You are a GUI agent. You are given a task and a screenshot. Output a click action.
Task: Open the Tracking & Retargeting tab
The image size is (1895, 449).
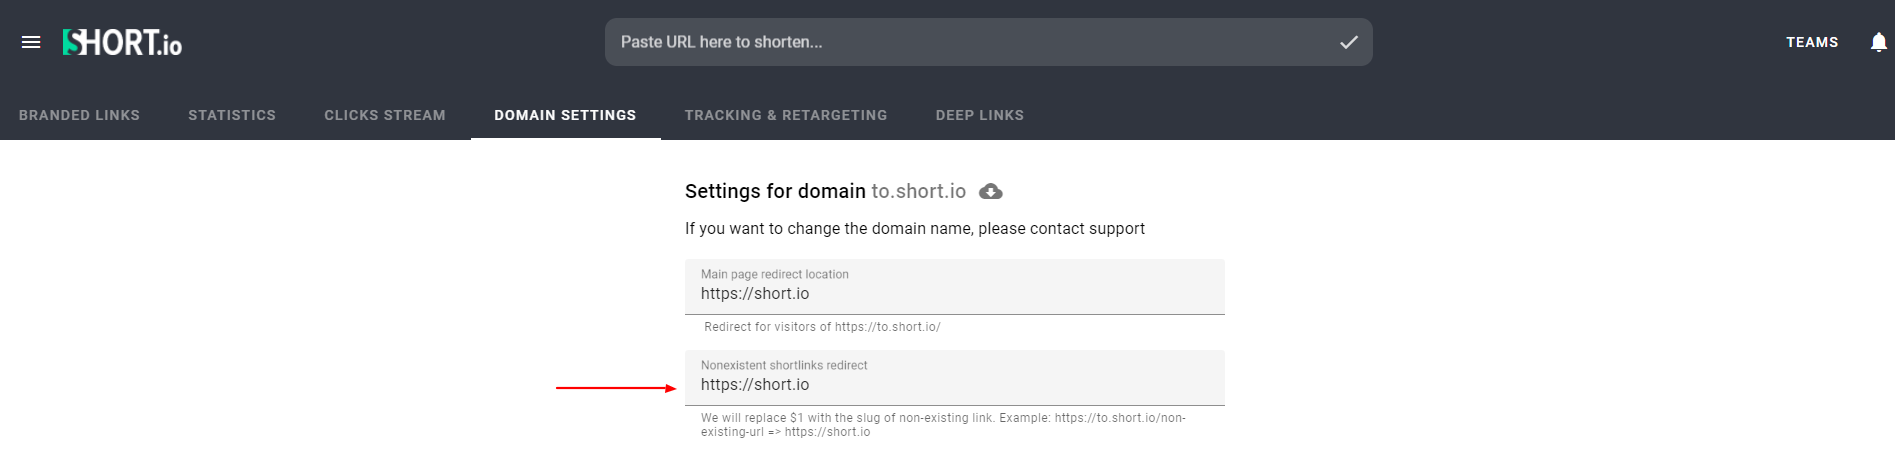(x=786, y=115)
